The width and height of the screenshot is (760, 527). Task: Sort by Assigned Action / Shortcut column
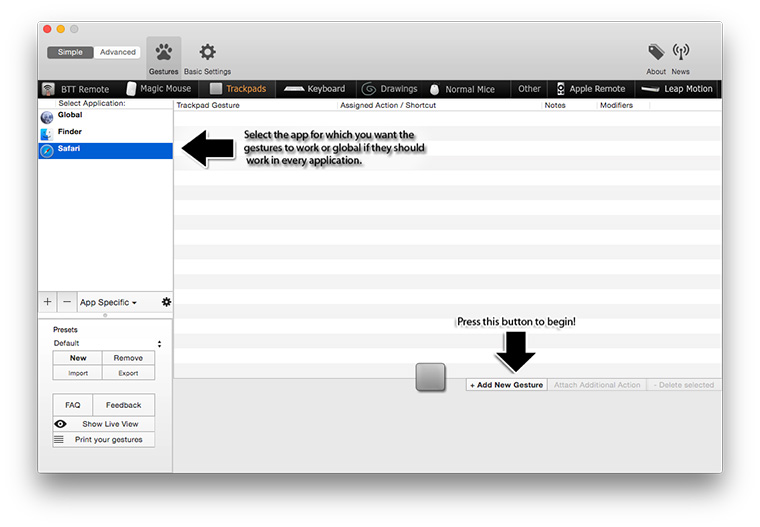click(439, 105)
